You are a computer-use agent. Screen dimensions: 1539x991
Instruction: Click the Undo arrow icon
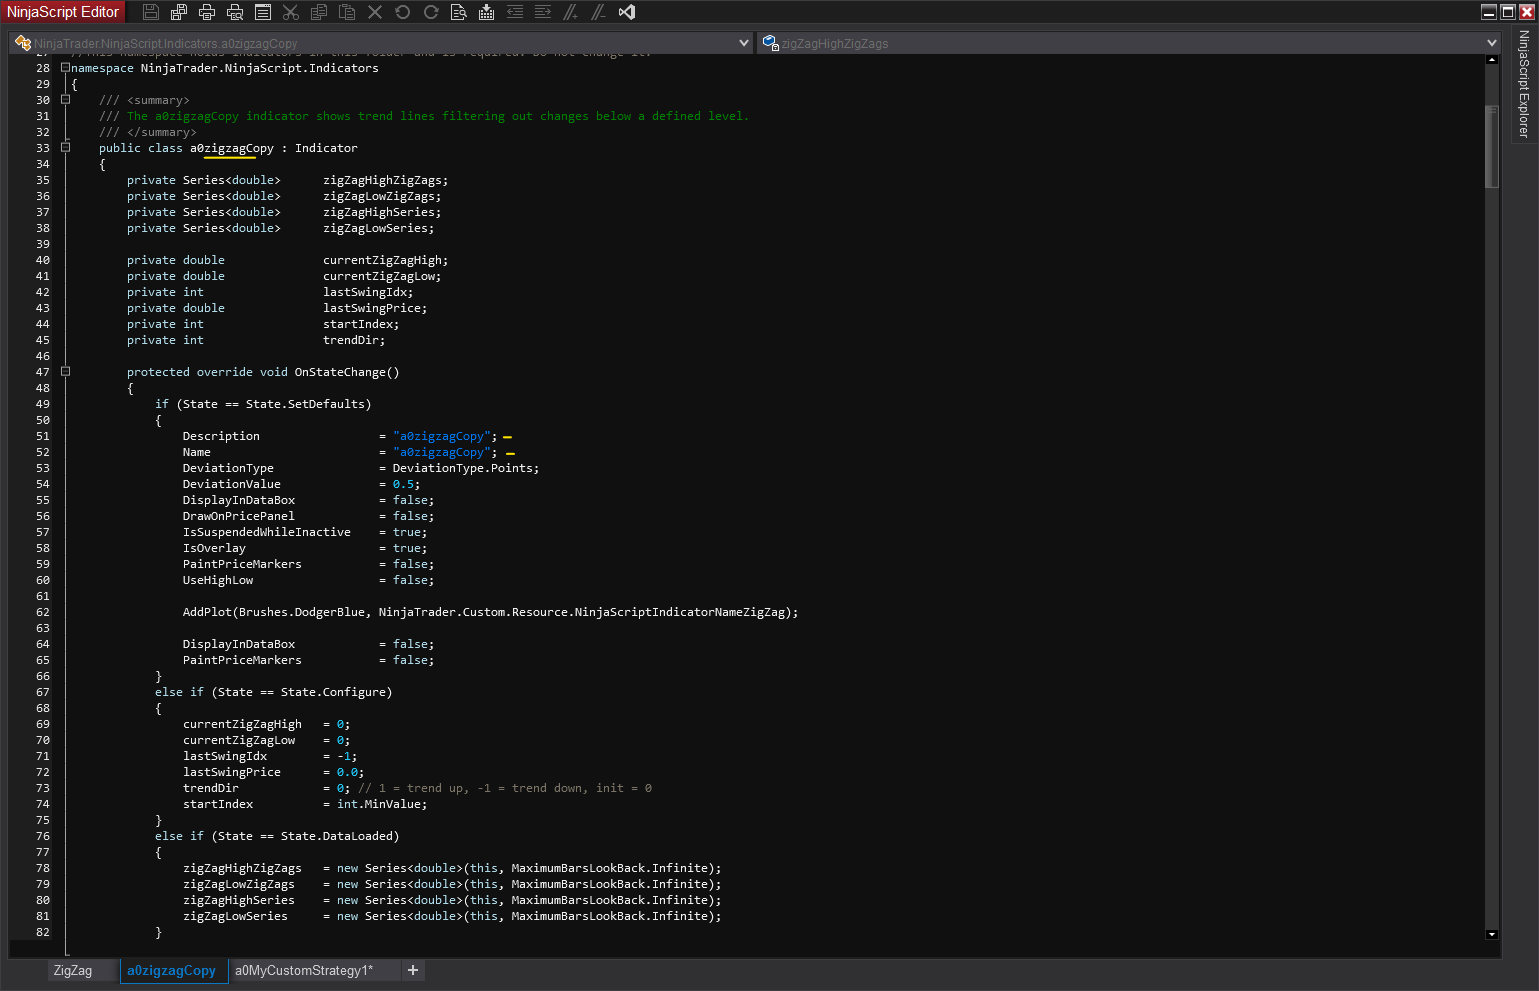(x=403, y=12)
